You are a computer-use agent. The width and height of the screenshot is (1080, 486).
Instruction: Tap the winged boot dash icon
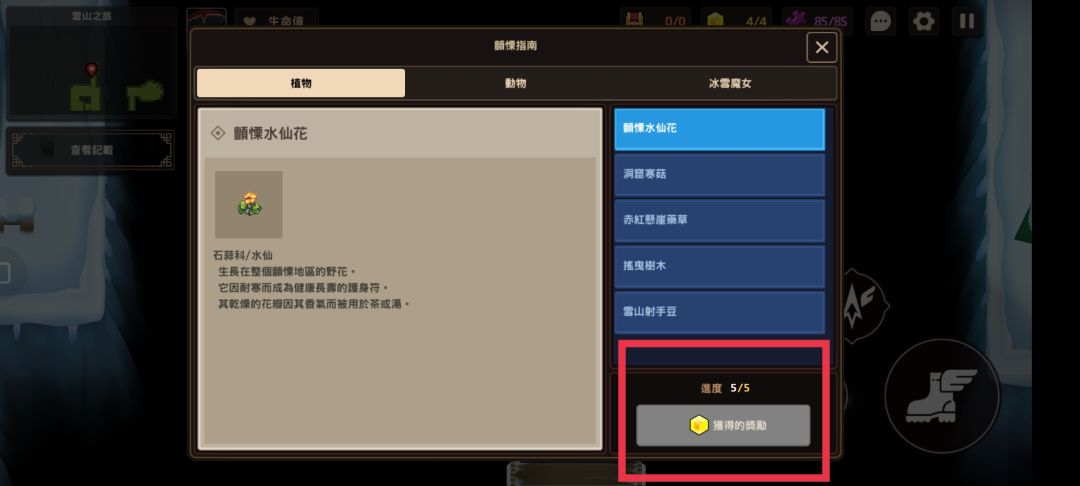pos(942,396)
